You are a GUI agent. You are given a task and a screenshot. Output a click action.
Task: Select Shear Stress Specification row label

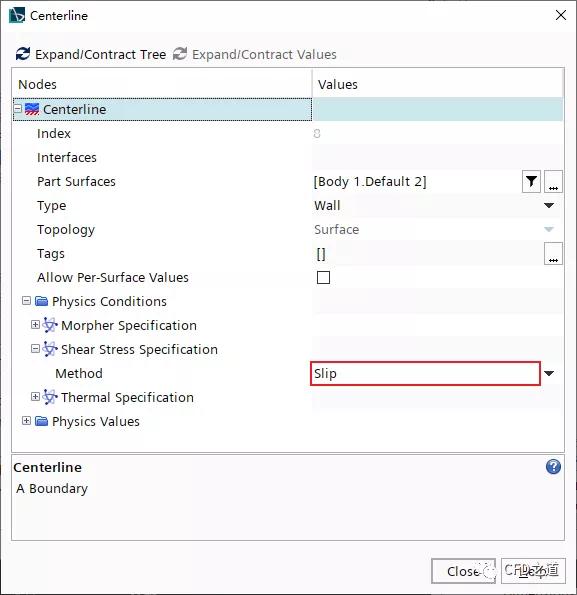(140, 349)
